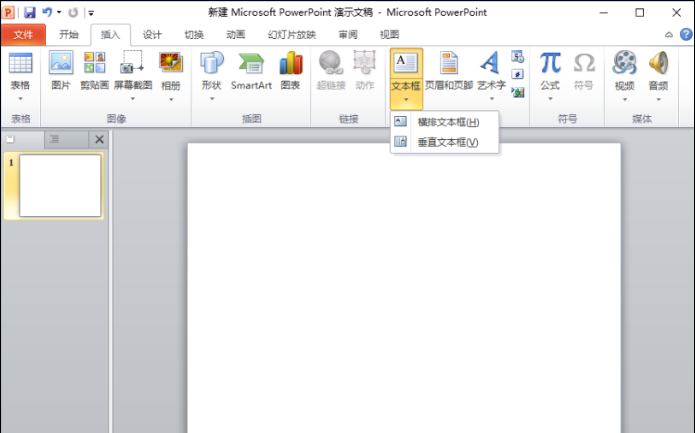Close the slide thumbnails pane

[x=99, y=140]
